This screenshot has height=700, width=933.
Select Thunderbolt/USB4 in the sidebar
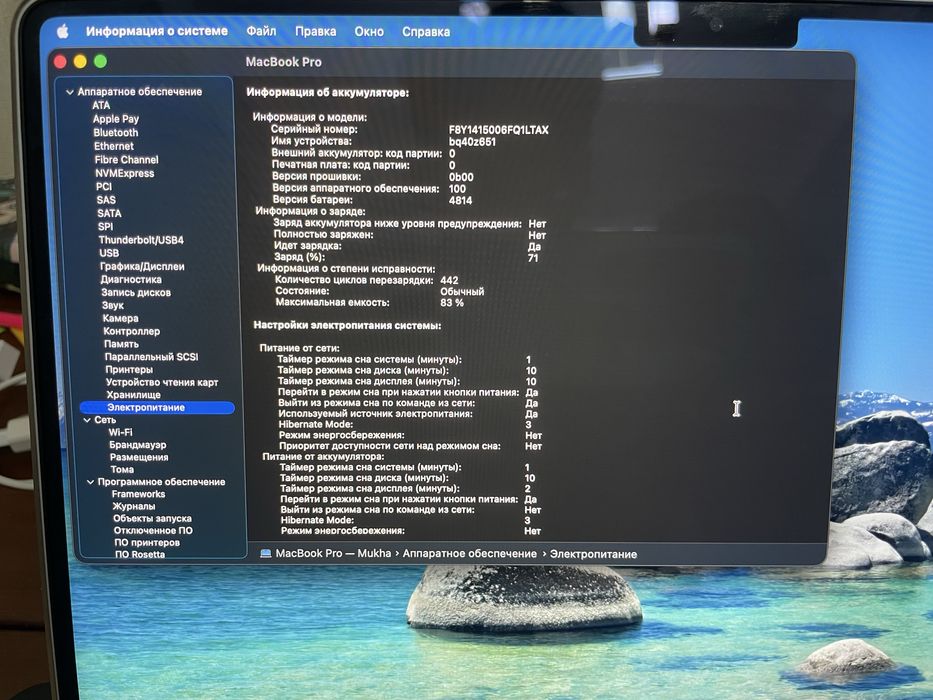point(141,240)
